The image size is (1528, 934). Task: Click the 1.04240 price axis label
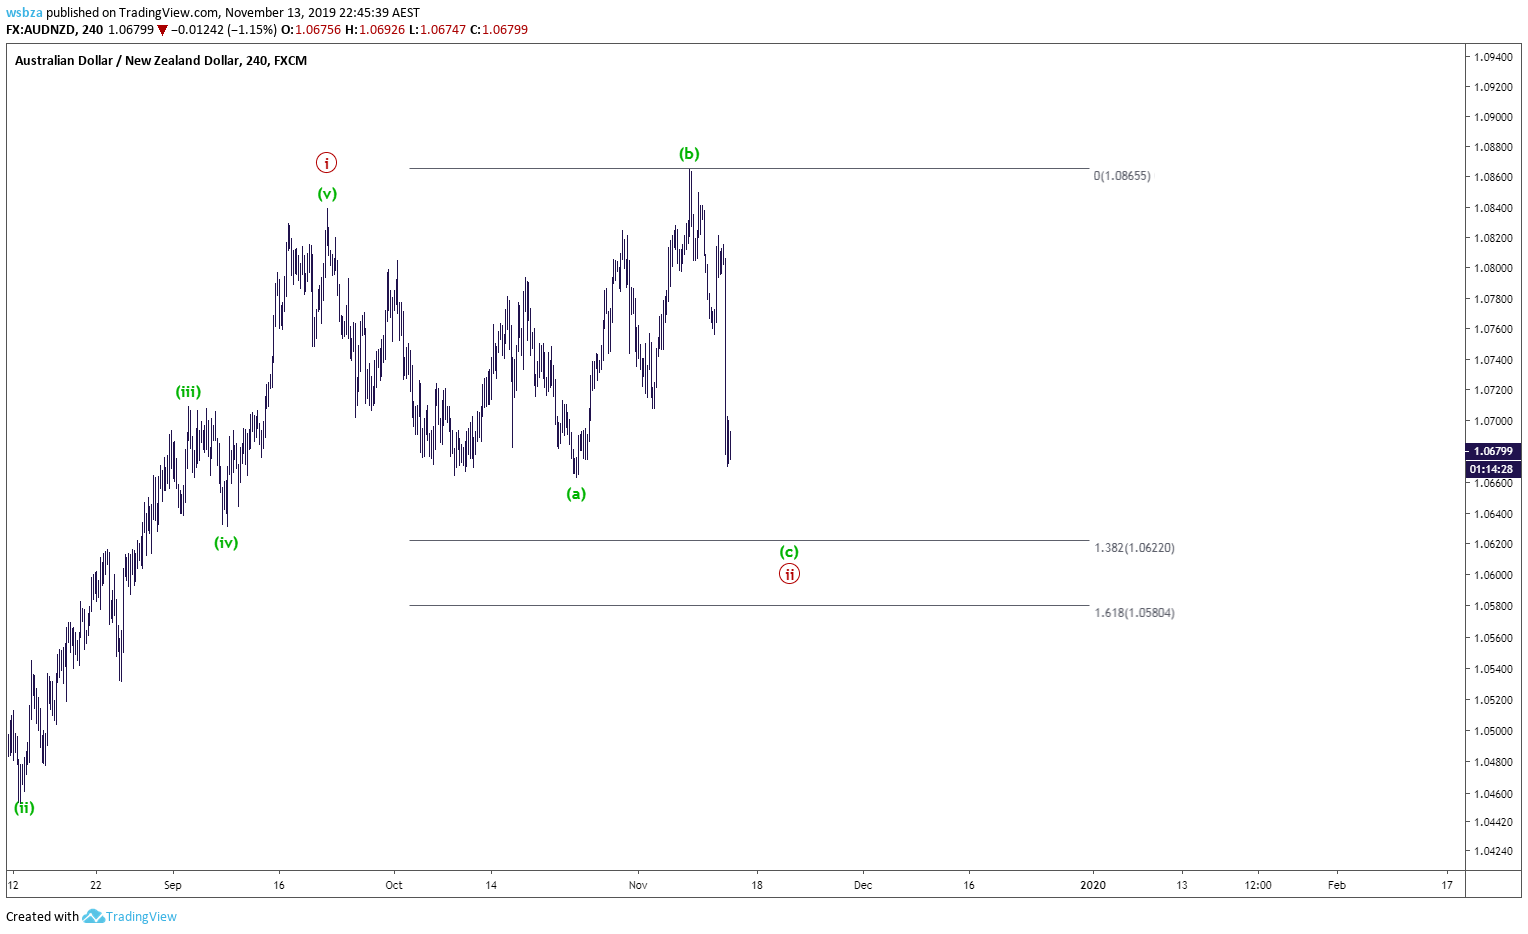point(1493,851)
